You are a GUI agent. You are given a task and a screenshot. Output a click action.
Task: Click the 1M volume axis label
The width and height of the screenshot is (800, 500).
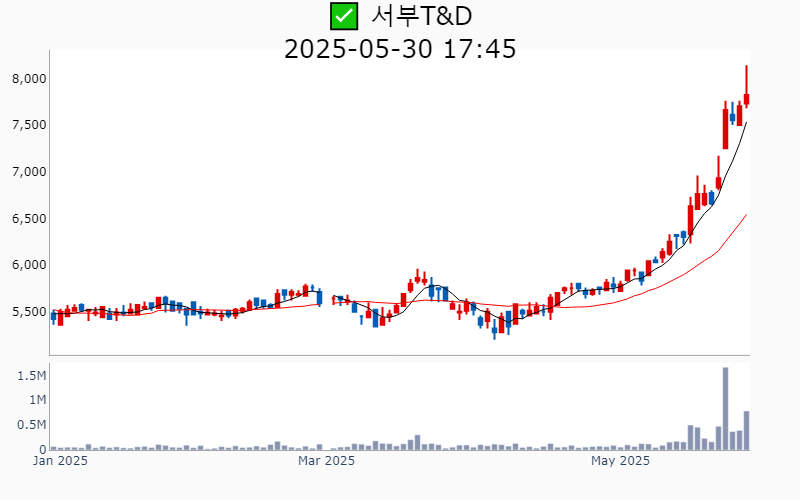37,400
